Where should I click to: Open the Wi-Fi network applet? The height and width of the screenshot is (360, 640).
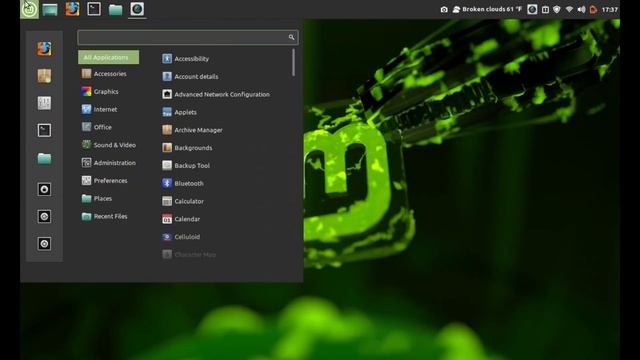569,9
